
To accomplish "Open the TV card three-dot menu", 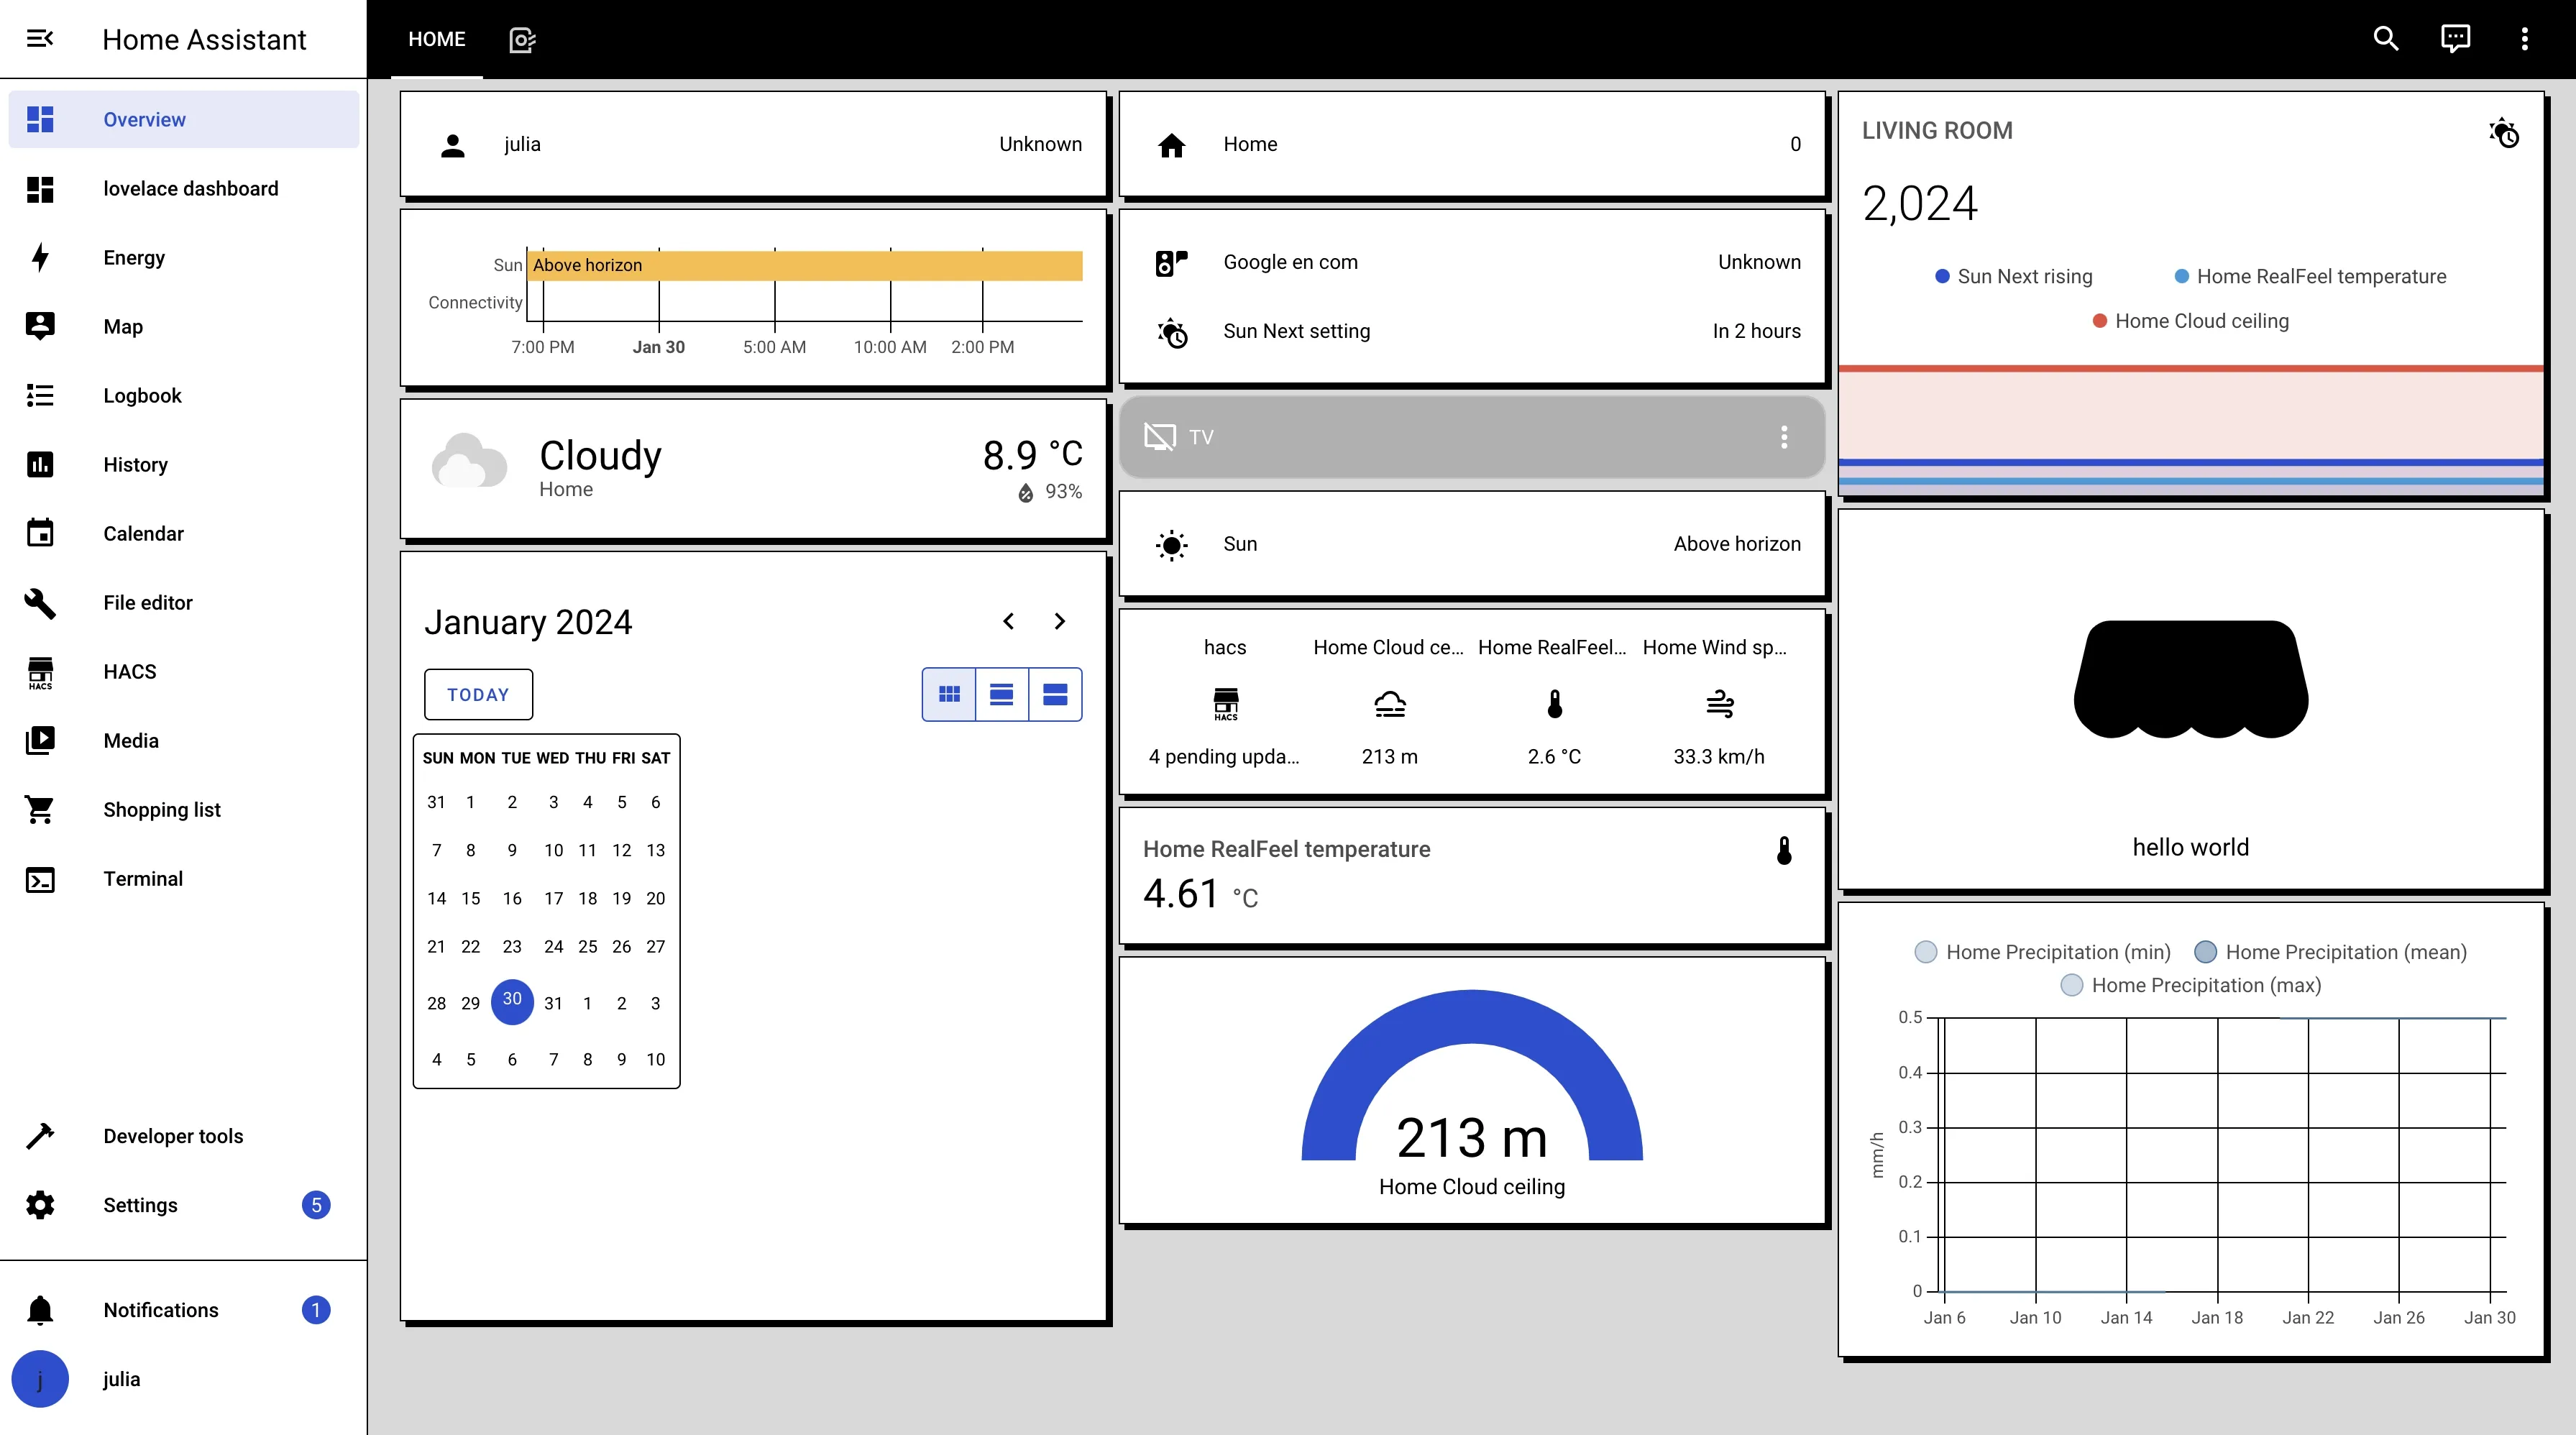I will (1784, 437).
